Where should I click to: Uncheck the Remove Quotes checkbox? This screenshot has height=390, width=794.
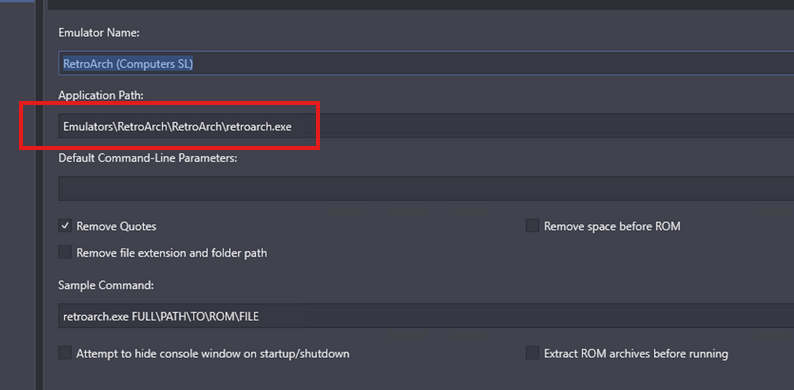tap(65, 226)
